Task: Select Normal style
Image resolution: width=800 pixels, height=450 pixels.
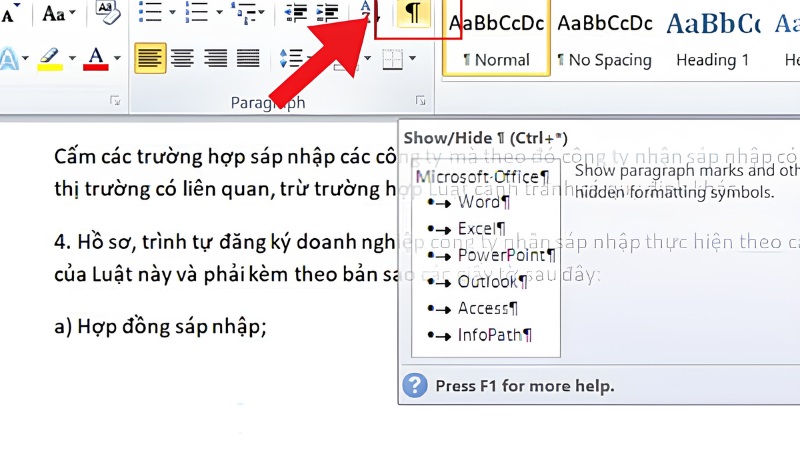Action: pyautogui.click(x=496, y=38)
